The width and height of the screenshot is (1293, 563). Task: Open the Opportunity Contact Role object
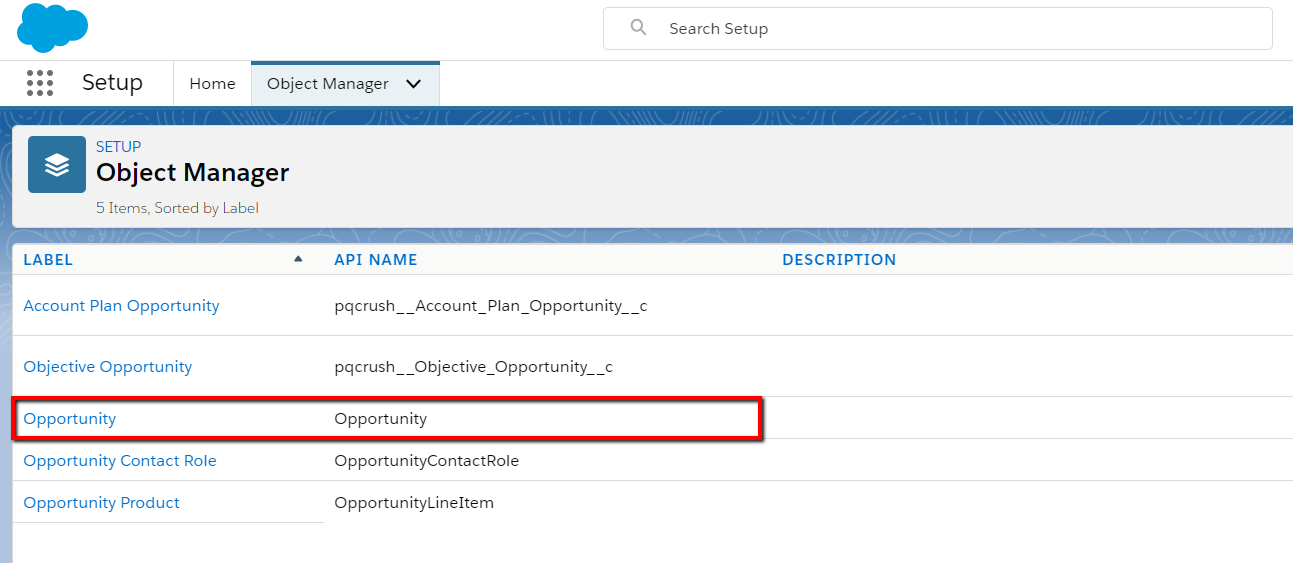point(120,461)
